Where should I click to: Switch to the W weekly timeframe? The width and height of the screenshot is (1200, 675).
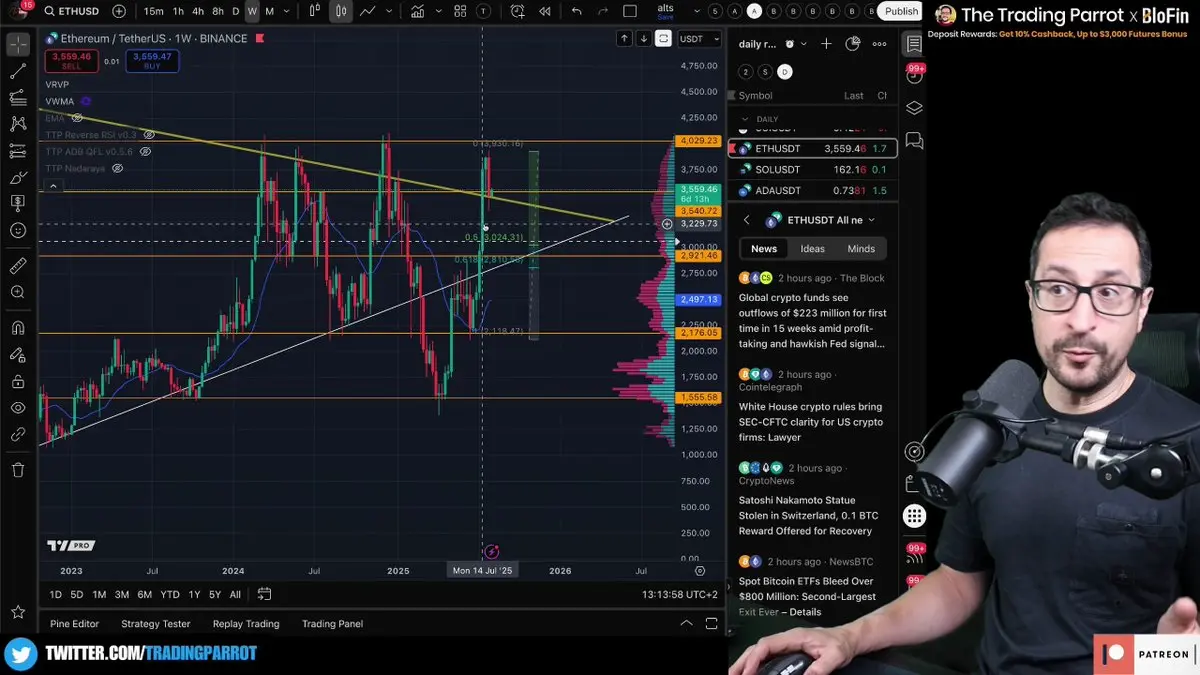tap(252, 11)
